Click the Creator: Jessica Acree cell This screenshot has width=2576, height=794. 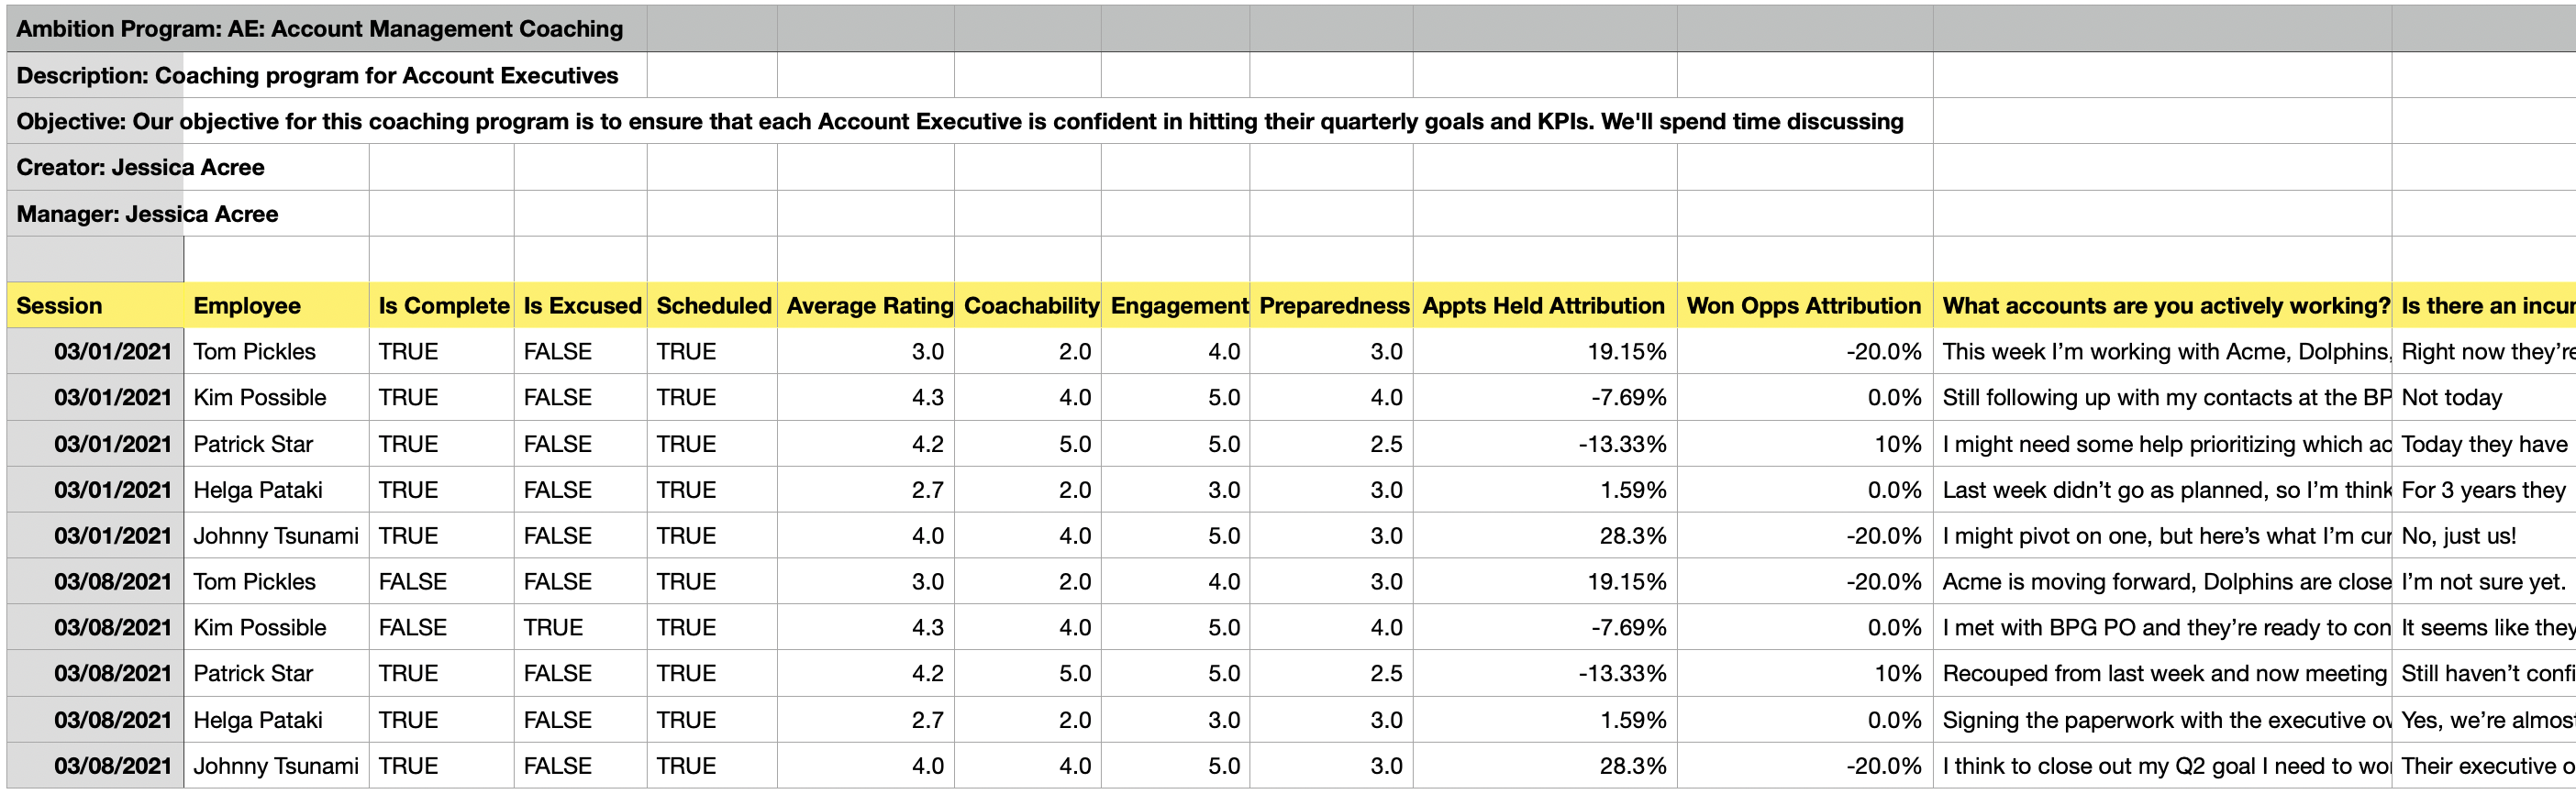coord(141,168)
